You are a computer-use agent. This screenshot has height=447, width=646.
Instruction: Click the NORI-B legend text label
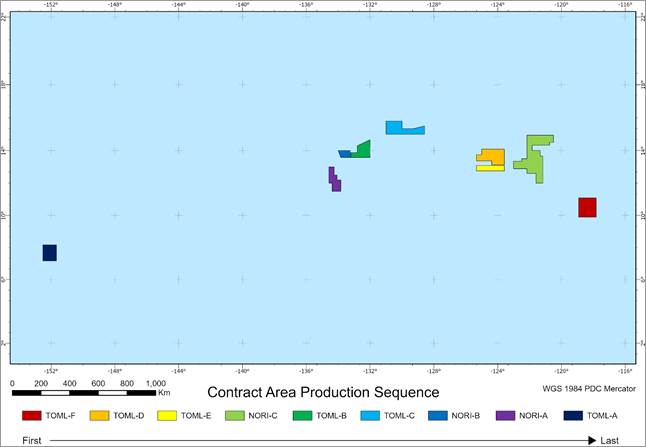468,415
